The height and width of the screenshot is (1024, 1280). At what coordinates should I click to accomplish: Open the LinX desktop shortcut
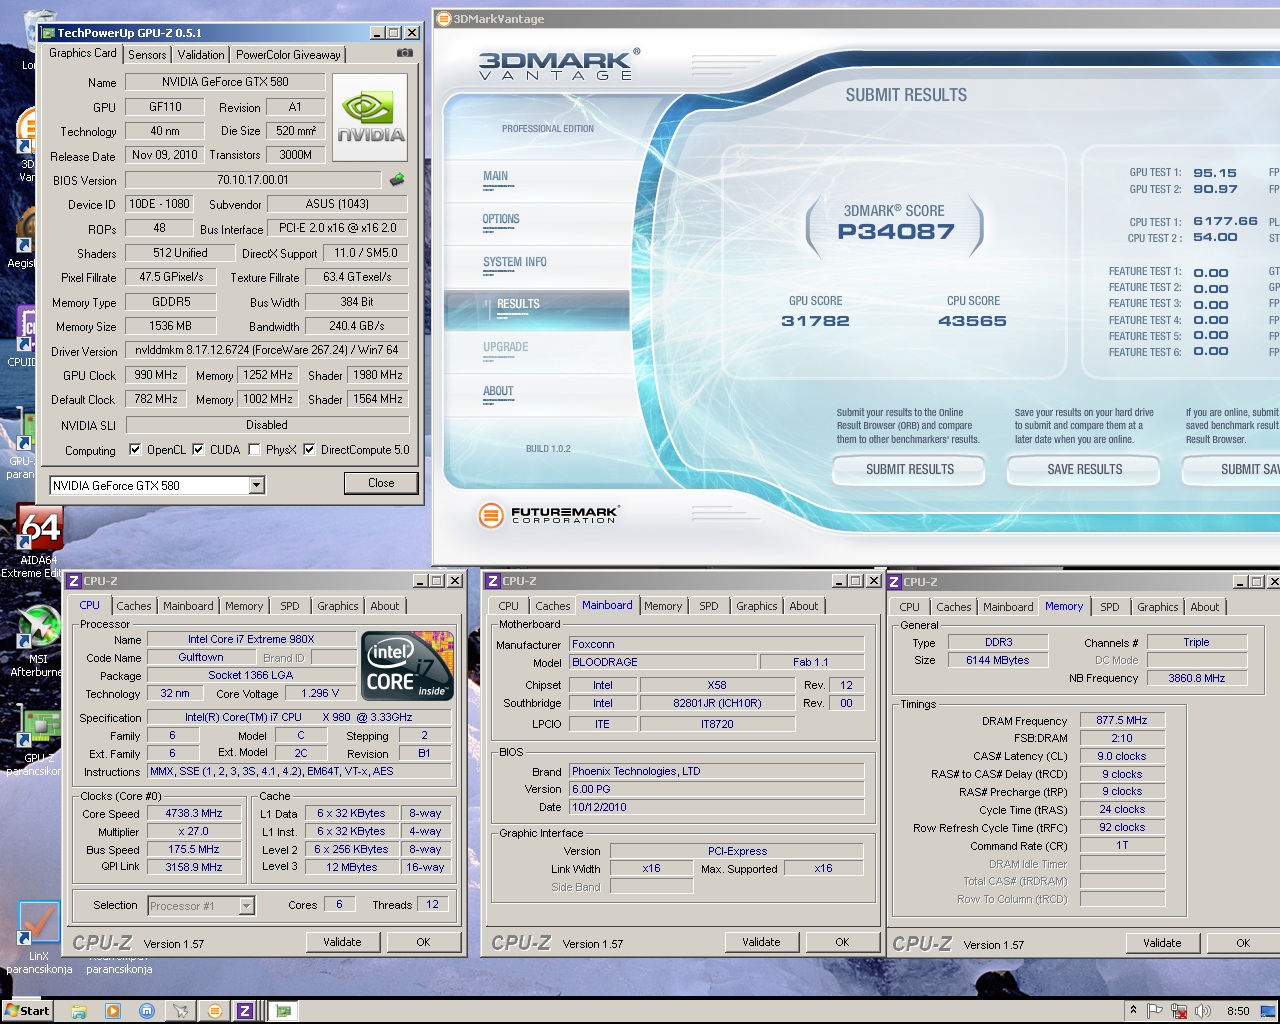(x=39, y=937)
